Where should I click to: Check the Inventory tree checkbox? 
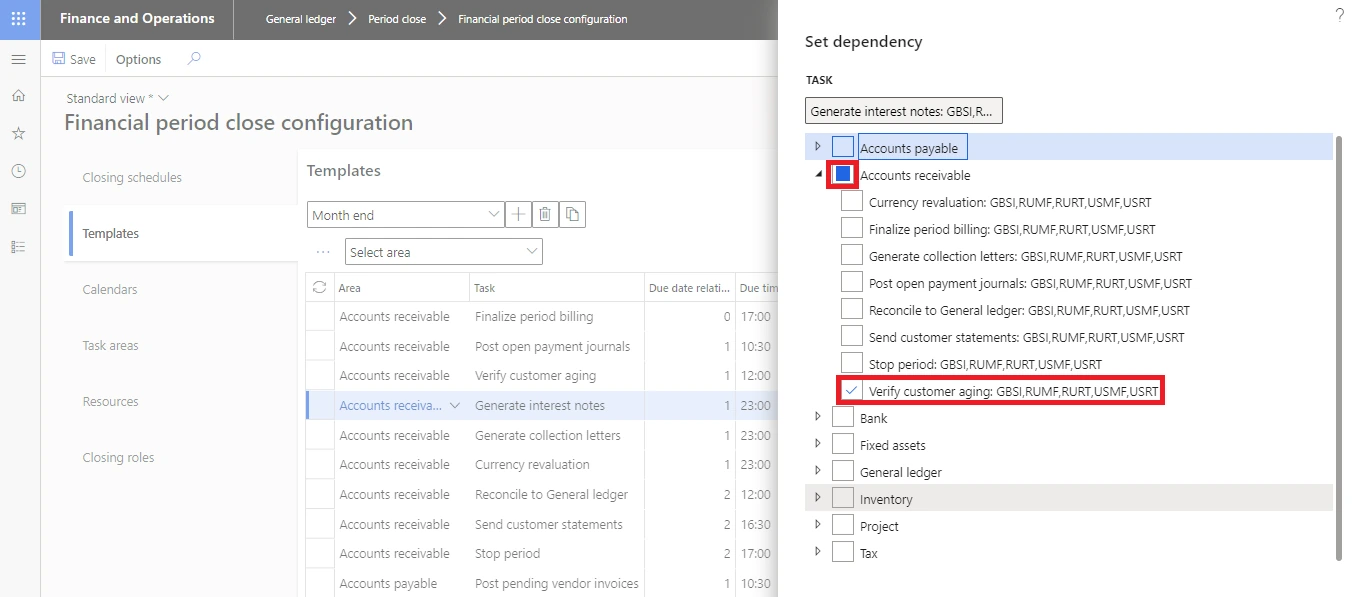coord(843,498)
